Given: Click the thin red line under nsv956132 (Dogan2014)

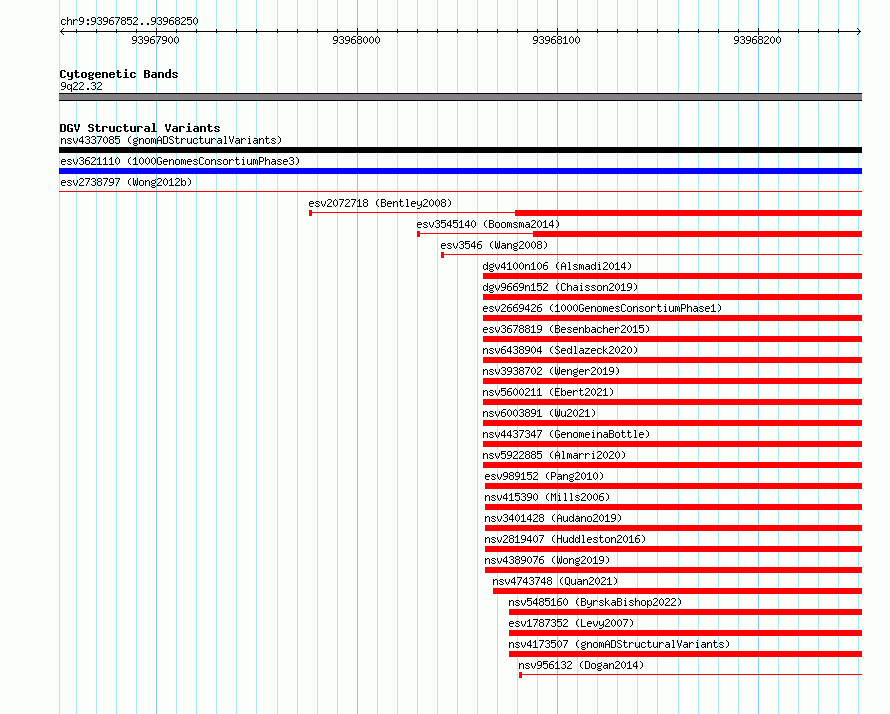Looking at the screenshot, I should pyautogui.click(x=691, y=675).
